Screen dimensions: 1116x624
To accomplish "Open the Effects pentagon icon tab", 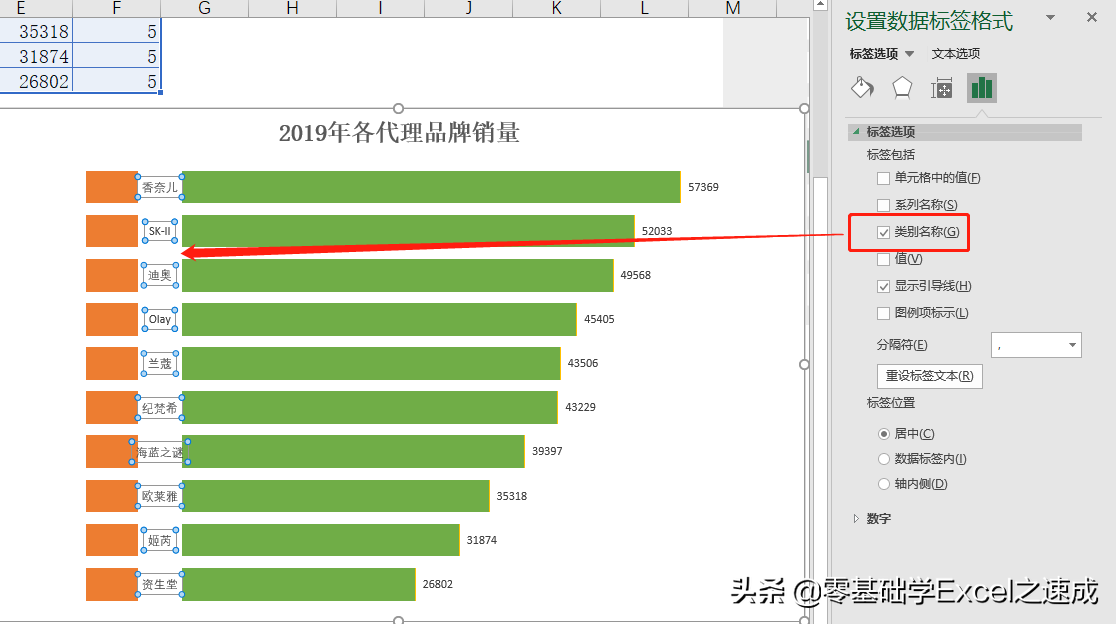I will 902,88.
